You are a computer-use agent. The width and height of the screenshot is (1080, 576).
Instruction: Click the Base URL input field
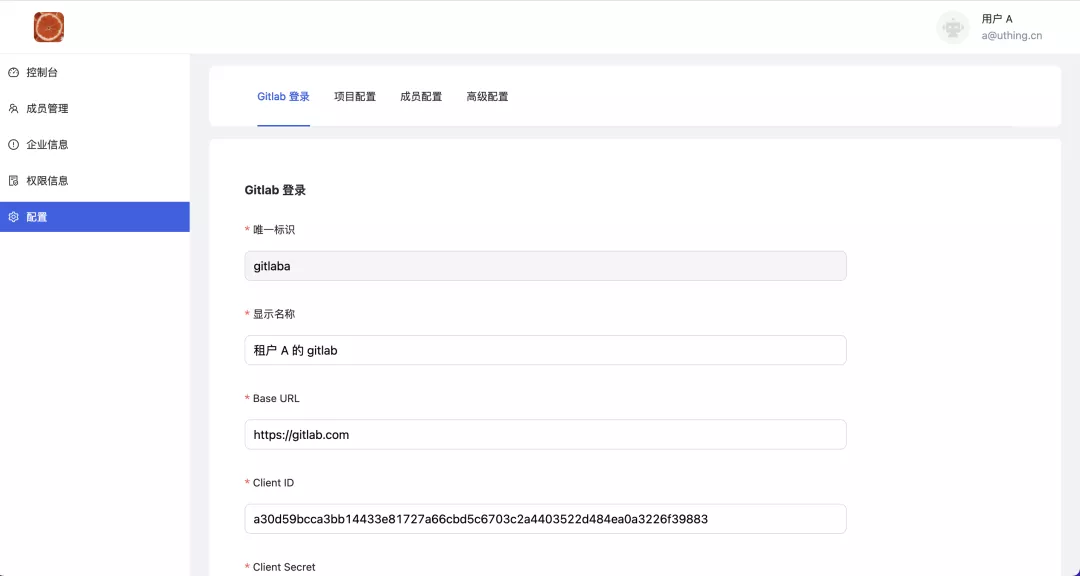coord(546,435)
